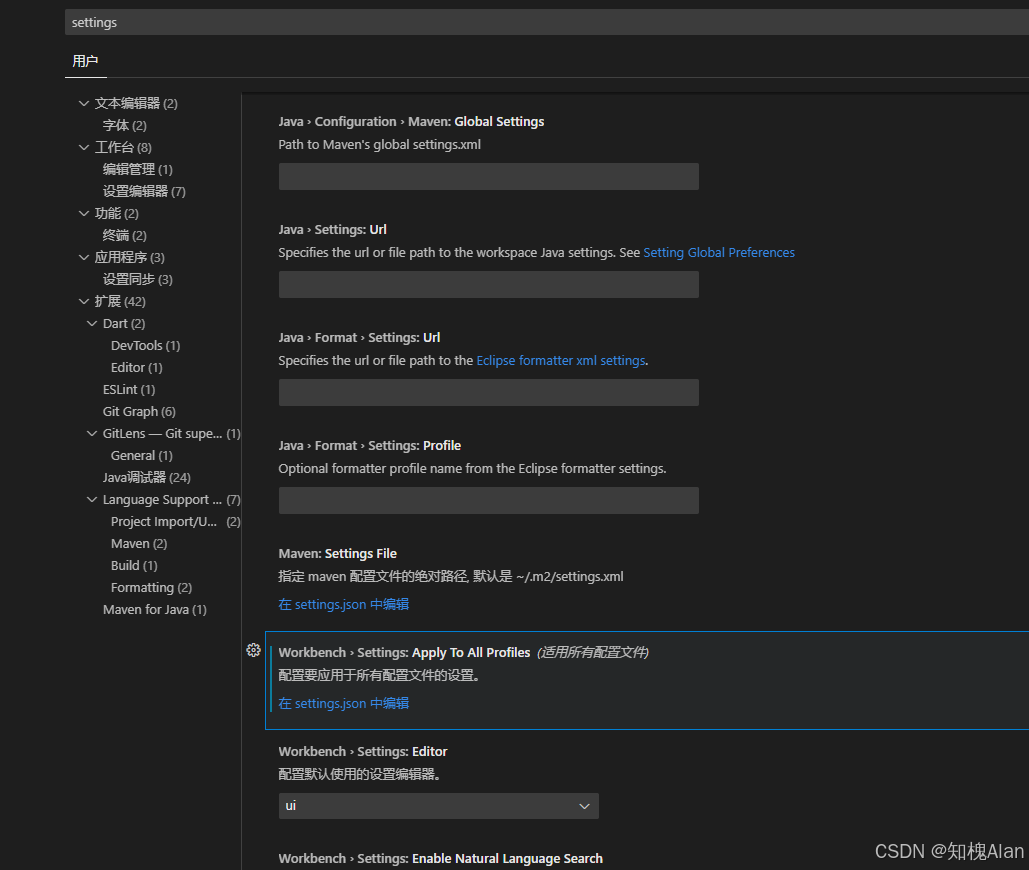The image size is (1029, 870).
Task: Collapse the GitLens — Git supe... group
Action: pyautogui.click(x=93, y=433)
